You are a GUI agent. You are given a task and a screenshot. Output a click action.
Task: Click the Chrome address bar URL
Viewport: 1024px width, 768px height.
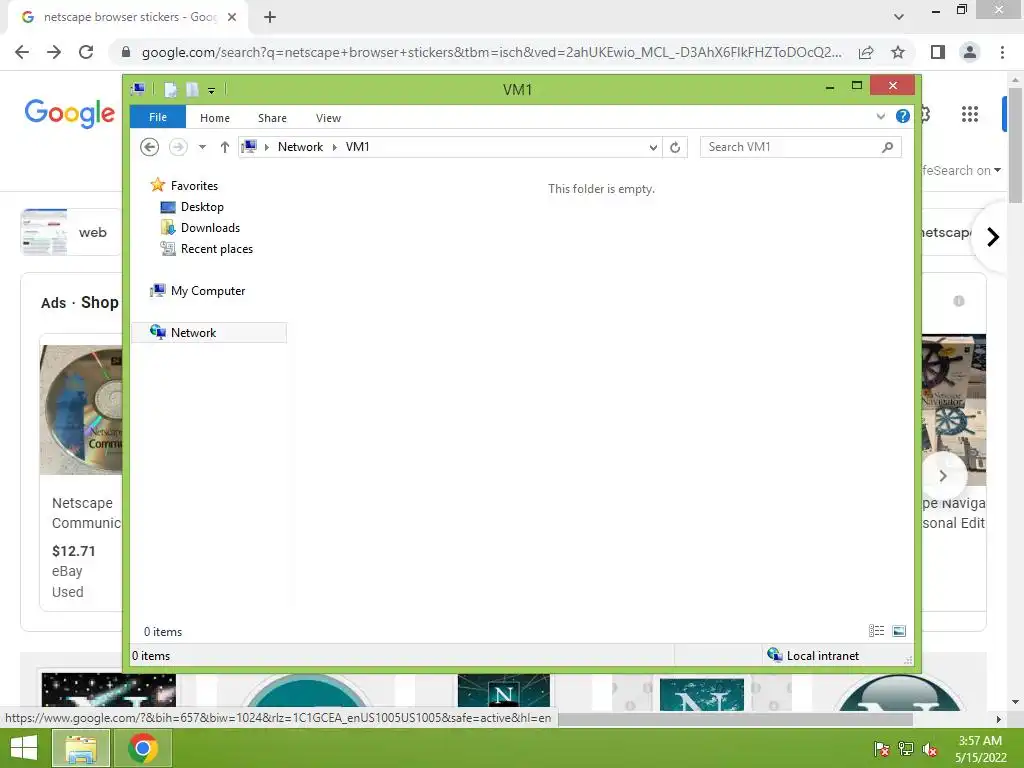[x=491, y=52]
